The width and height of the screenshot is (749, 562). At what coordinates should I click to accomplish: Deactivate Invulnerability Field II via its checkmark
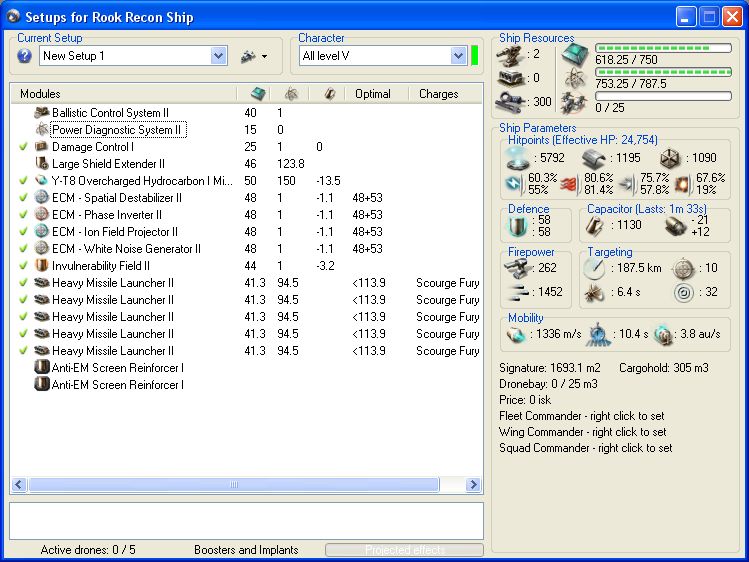pos(23,265)
